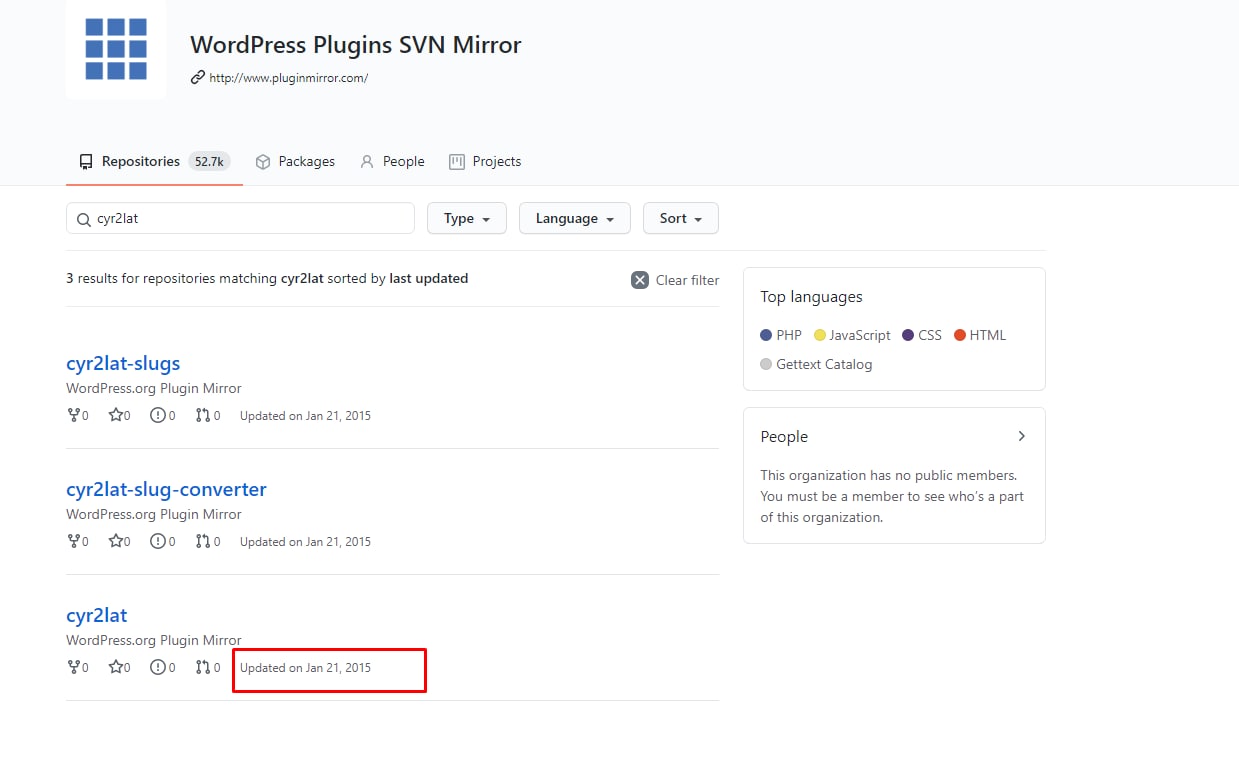Clear the filter with the X icon
Image resolution: width=1239 pixels, height=771 pixels.
tap(640, 280)
